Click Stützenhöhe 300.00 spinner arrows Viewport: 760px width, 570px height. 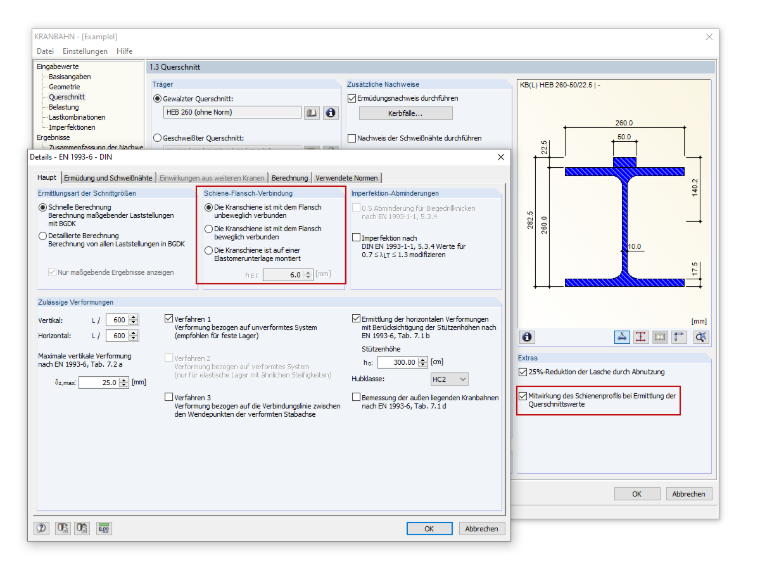[423, 362]
